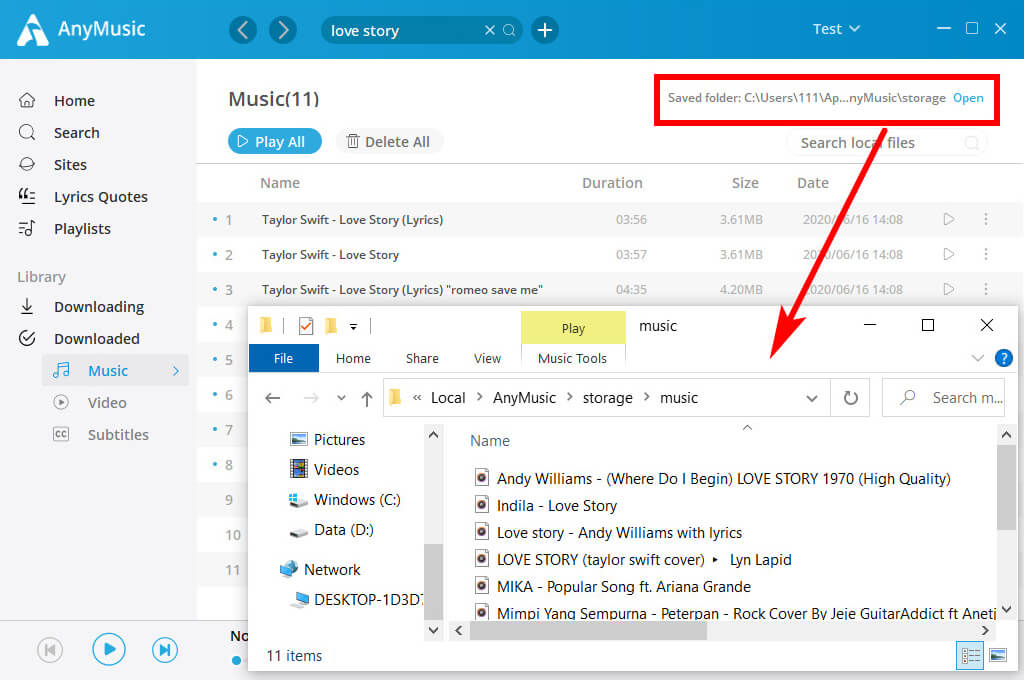Open Lyrics Quotes in the sidebar
Screen dimensions: 1024x680
click(101, 197)
